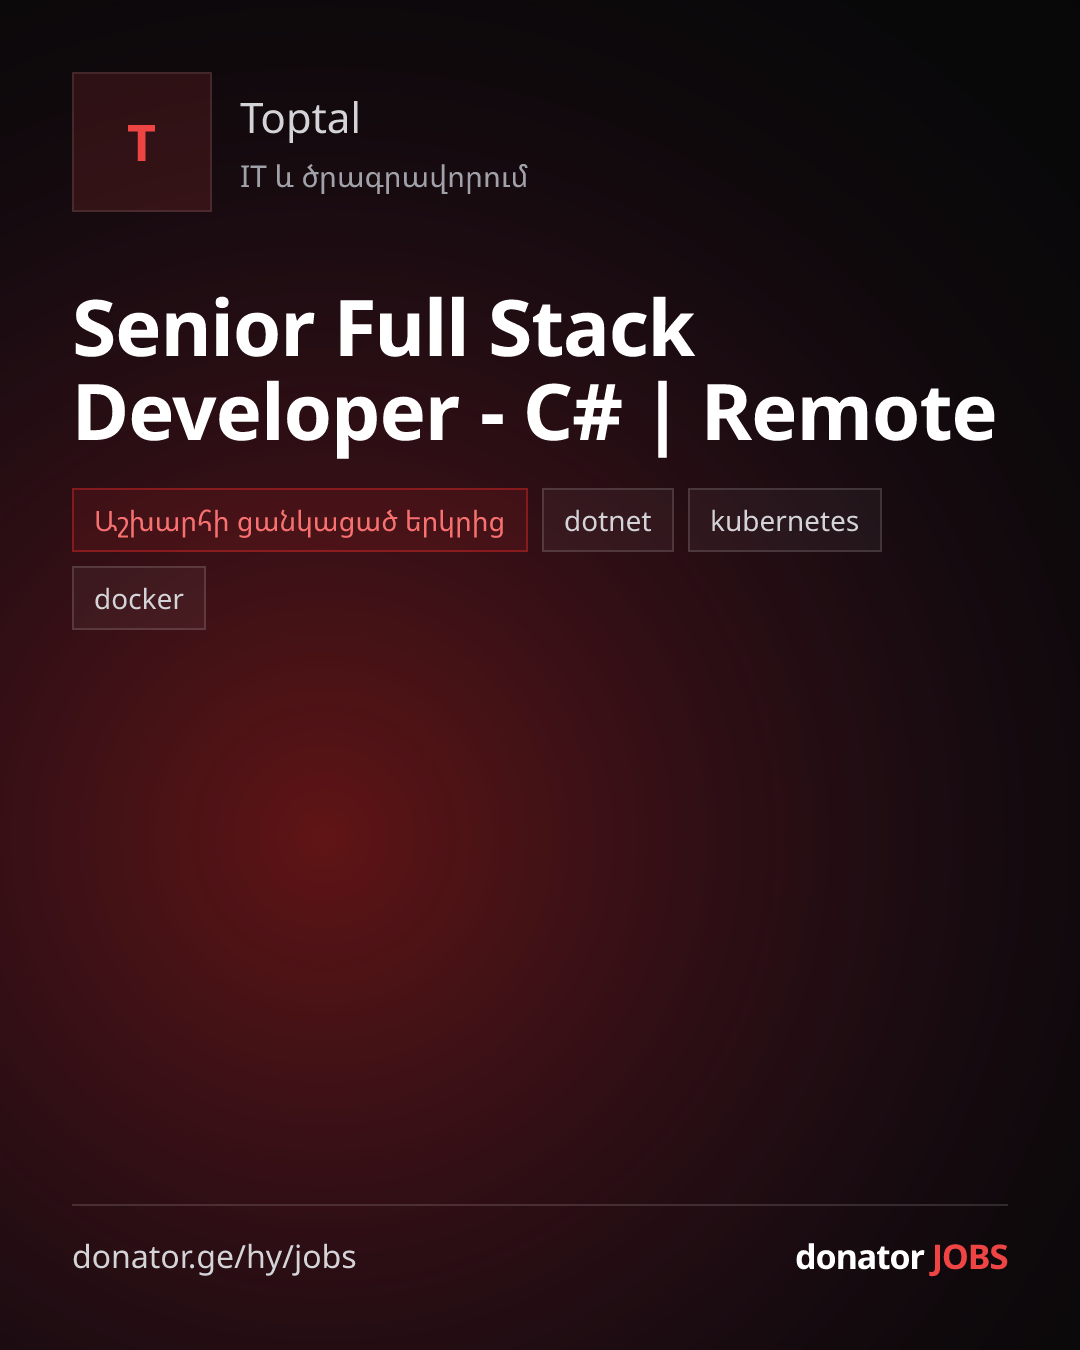Click the word Stack in the title

592,328
